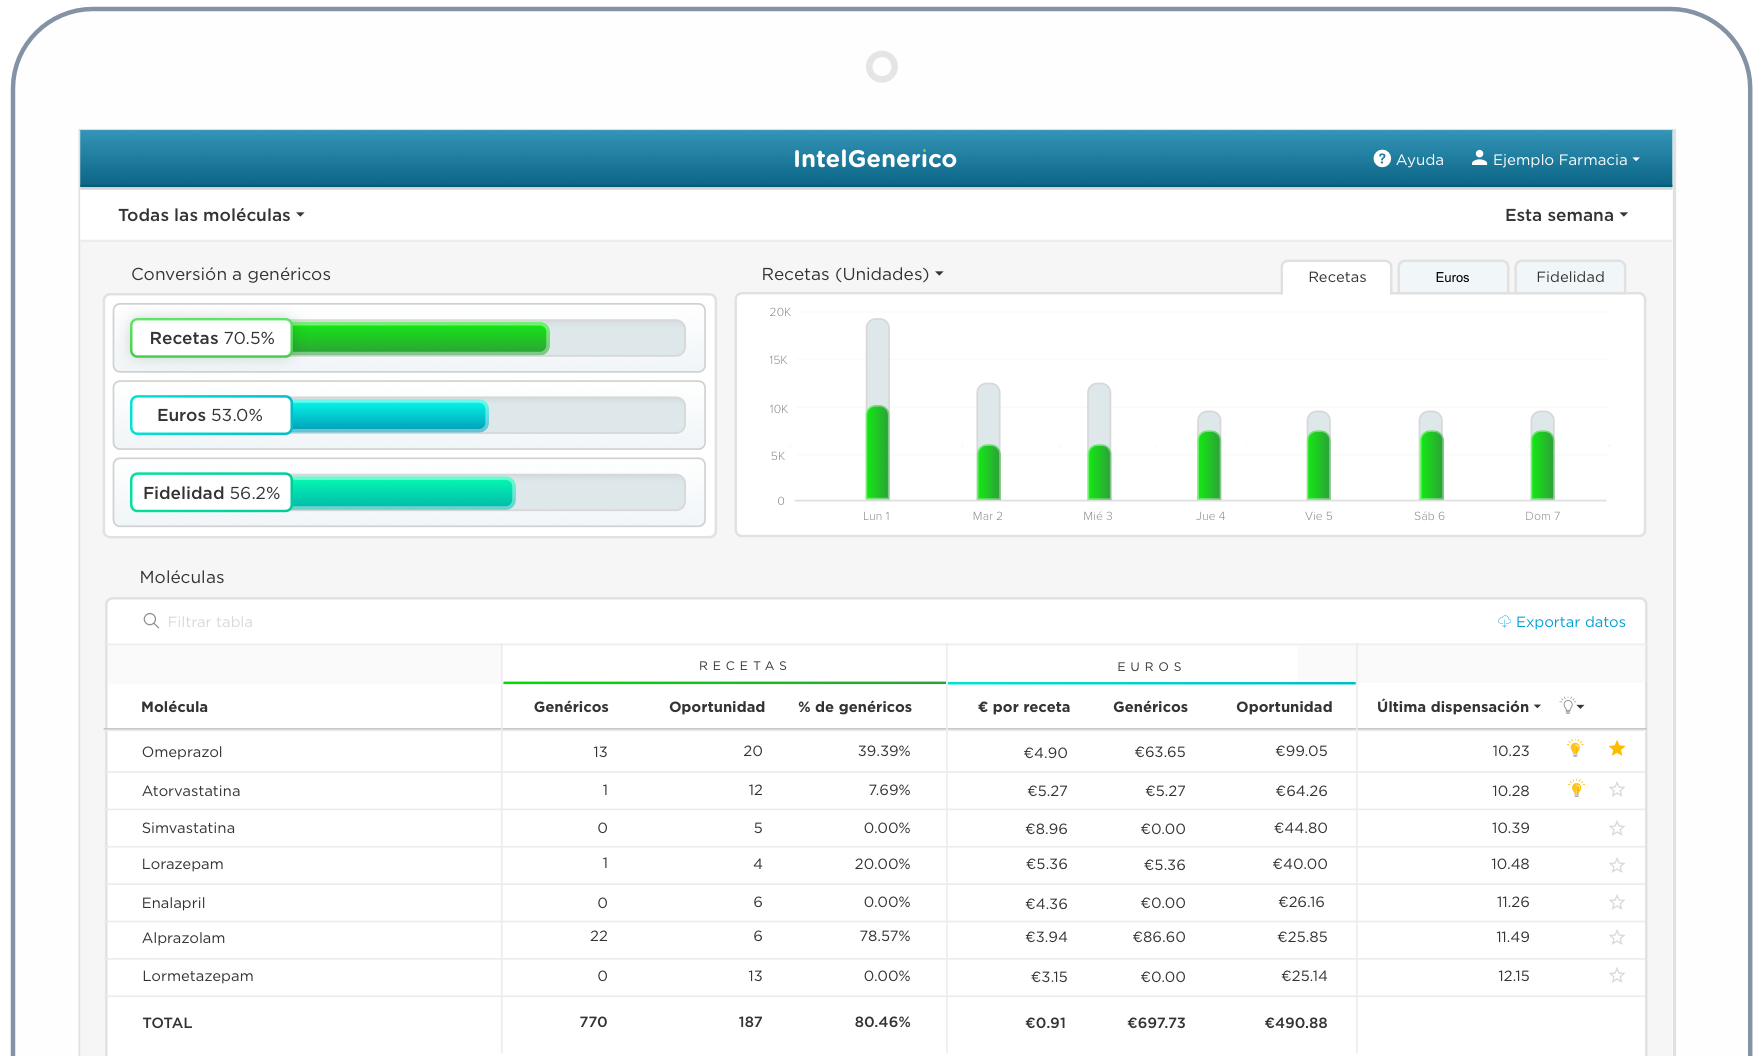Open the Esta semana period dropdown

click(1566, 215)
